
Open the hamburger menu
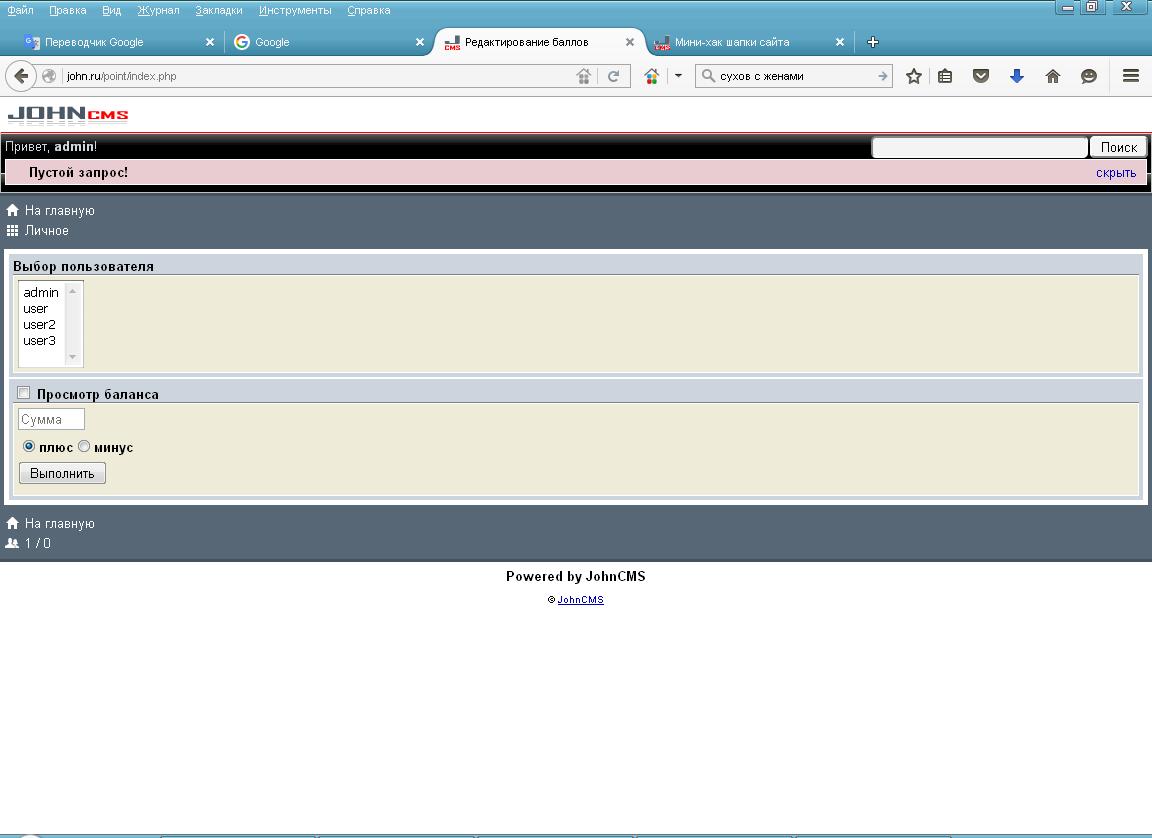(1131, 76)
